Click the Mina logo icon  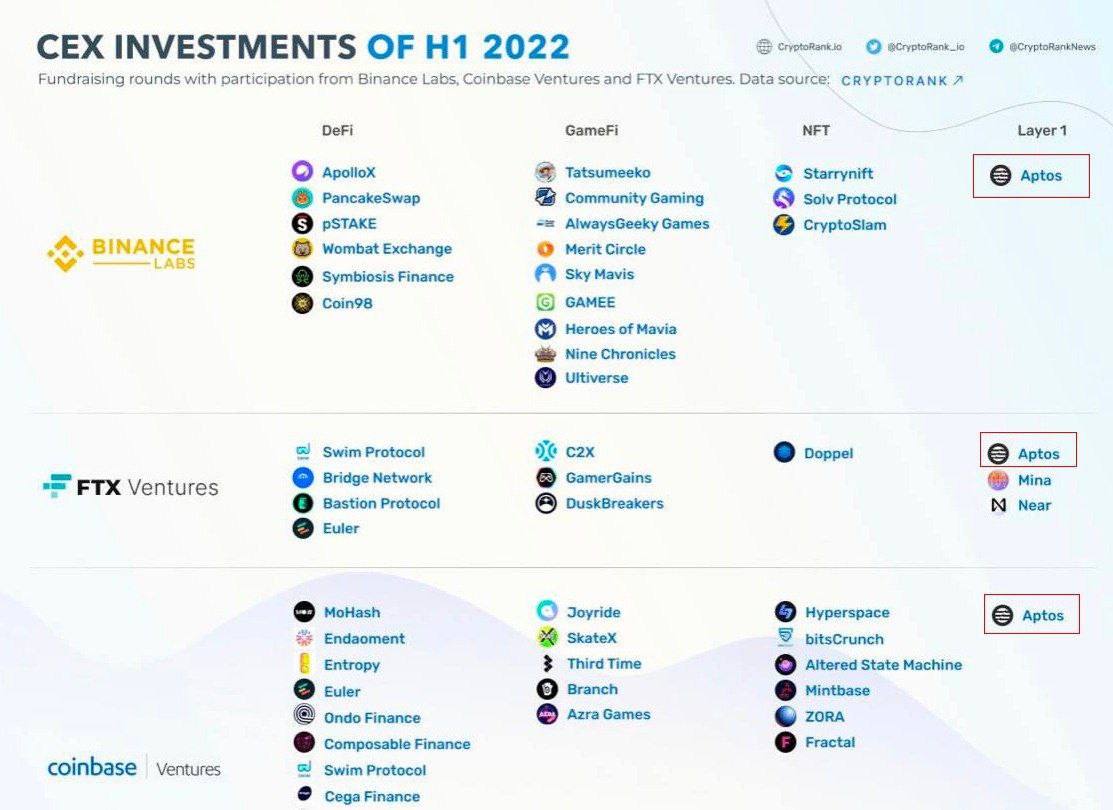998,480
